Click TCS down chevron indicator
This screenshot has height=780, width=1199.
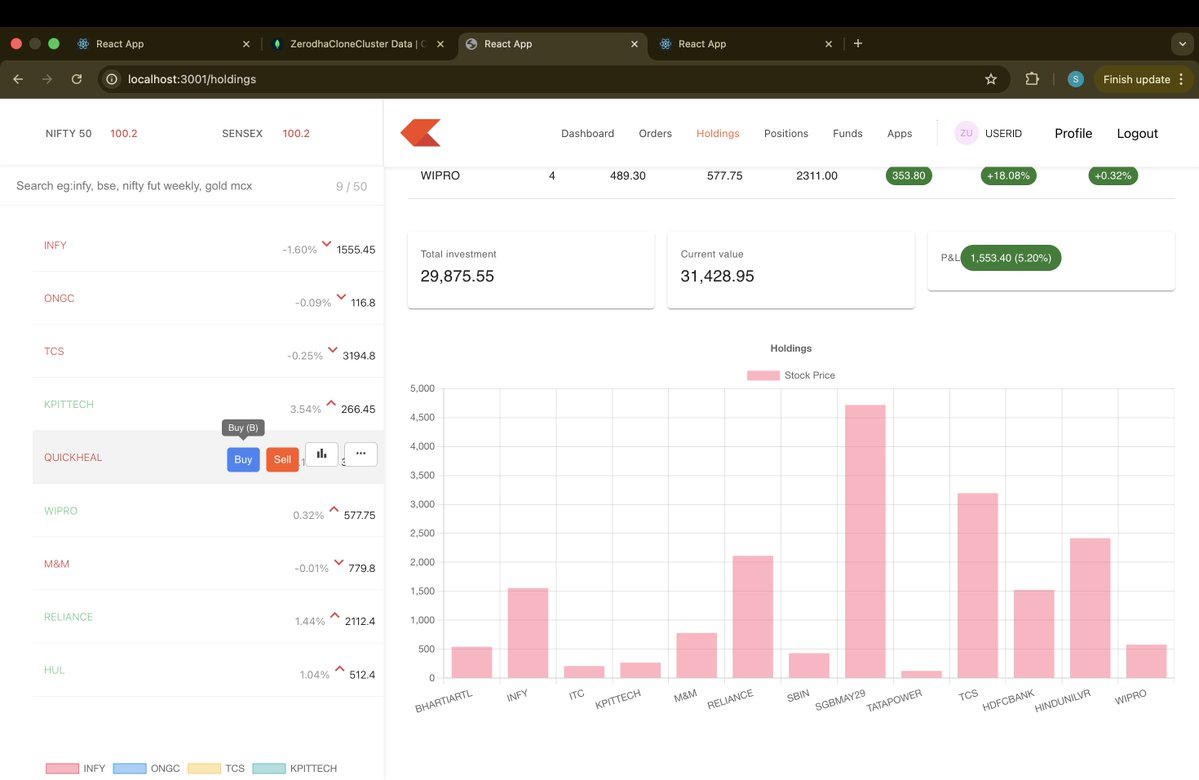(333, 349)
